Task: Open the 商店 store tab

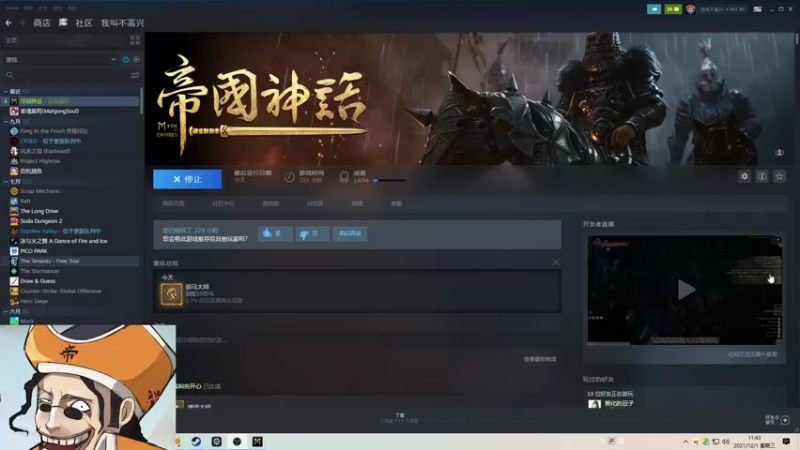Action: 41,23
